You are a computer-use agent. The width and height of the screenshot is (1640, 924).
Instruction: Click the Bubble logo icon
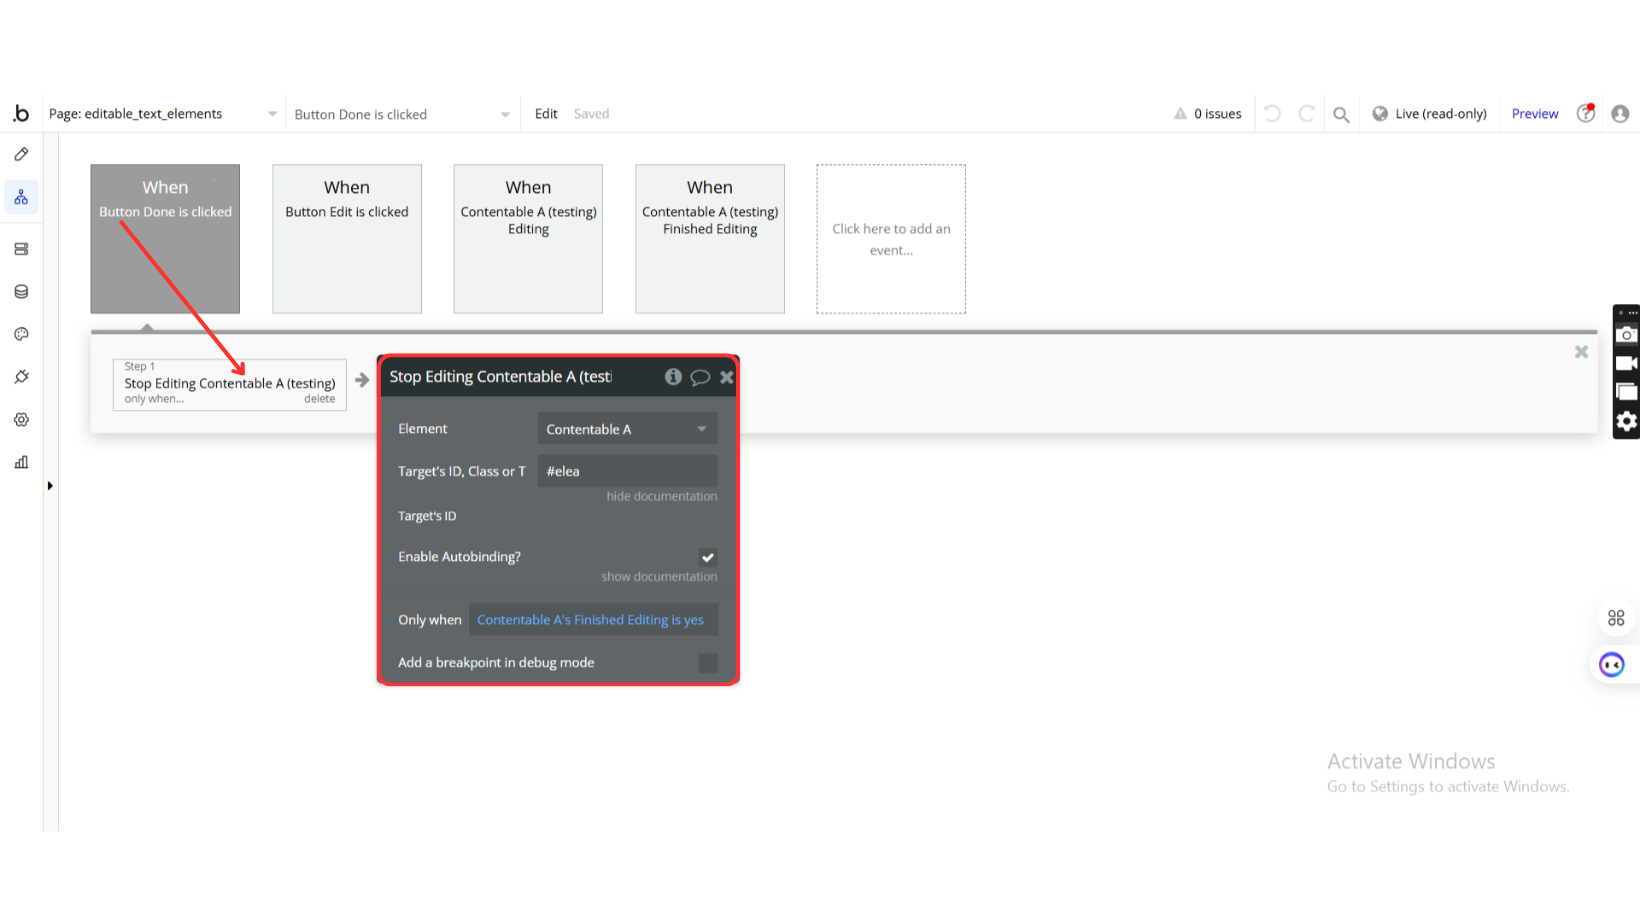click(x=21, y=114)
